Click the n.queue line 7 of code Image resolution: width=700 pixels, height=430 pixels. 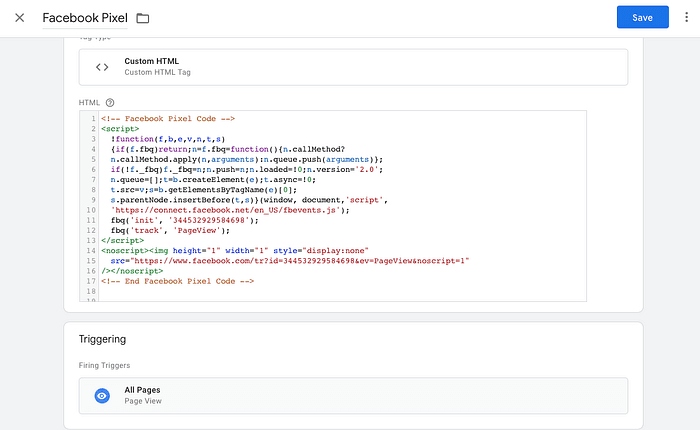[213, 180]
